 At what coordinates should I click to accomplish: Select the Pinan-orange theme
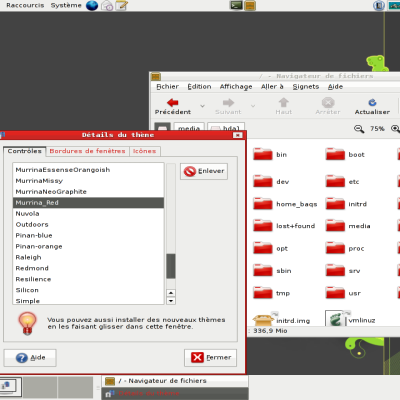coord(88,246)
